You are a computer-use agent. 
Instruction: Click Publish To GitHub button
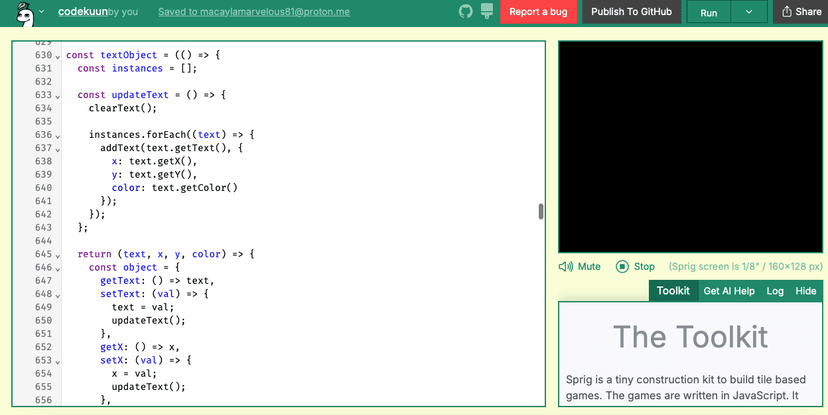[x=633, y=12]
